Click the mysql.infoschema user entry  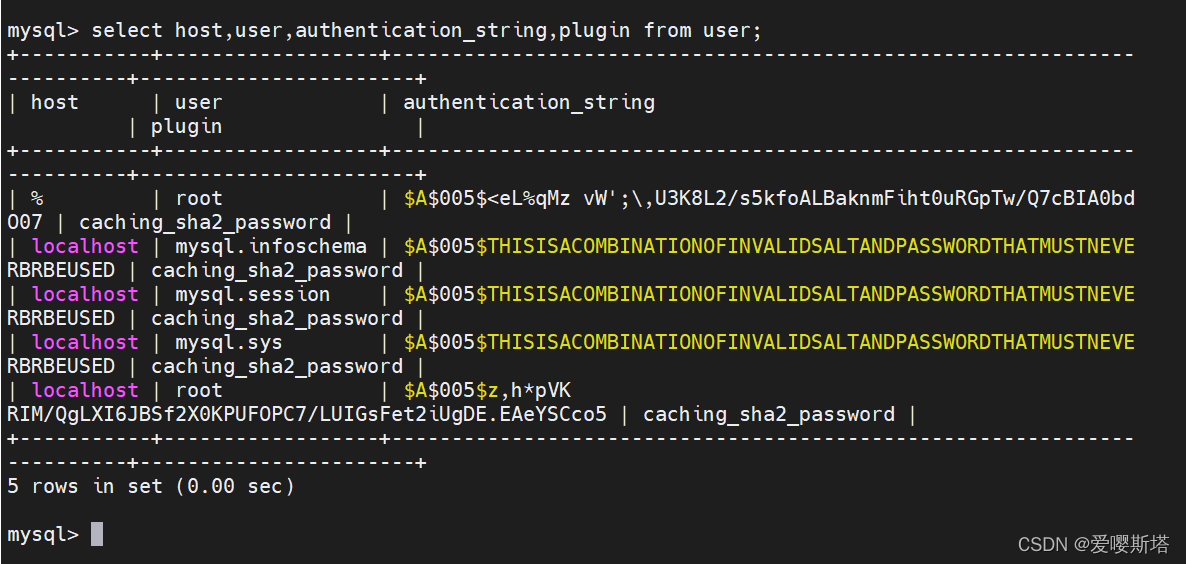(x=271, y=246)
